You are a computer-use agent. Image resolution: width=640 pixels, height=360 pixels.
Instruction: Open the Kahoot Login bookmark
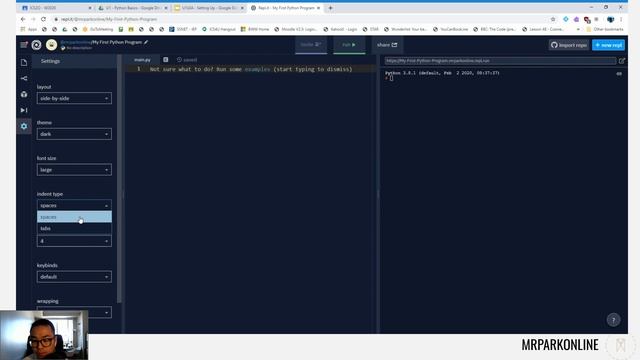pos(340,29)
